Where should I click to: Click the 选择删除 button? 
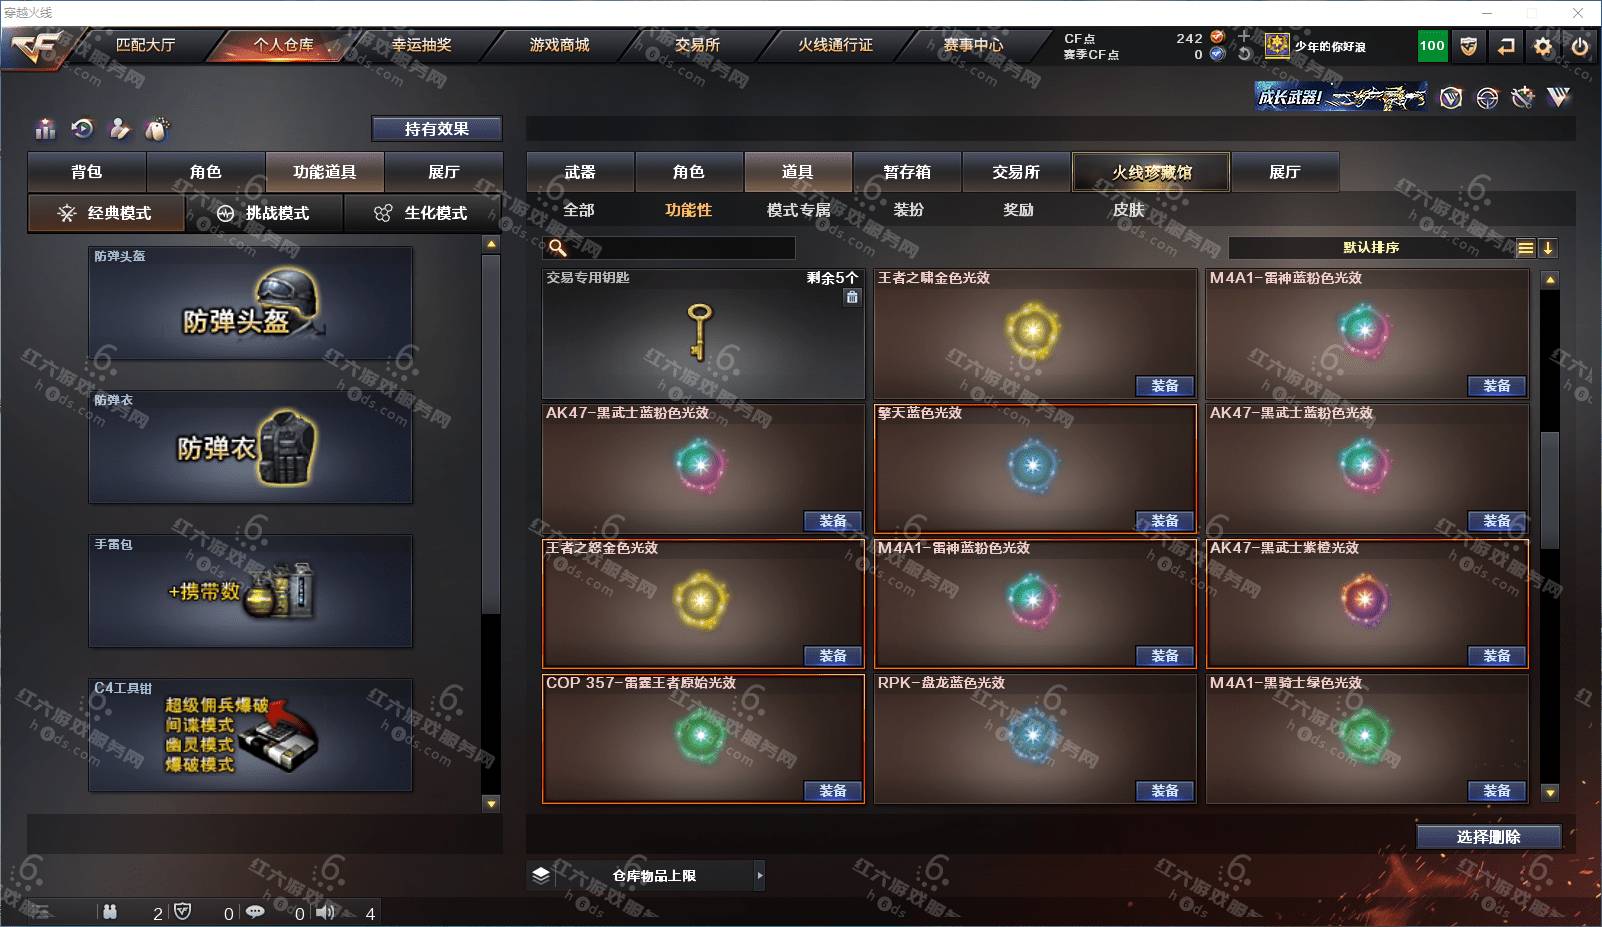(x=1489, y=837)
